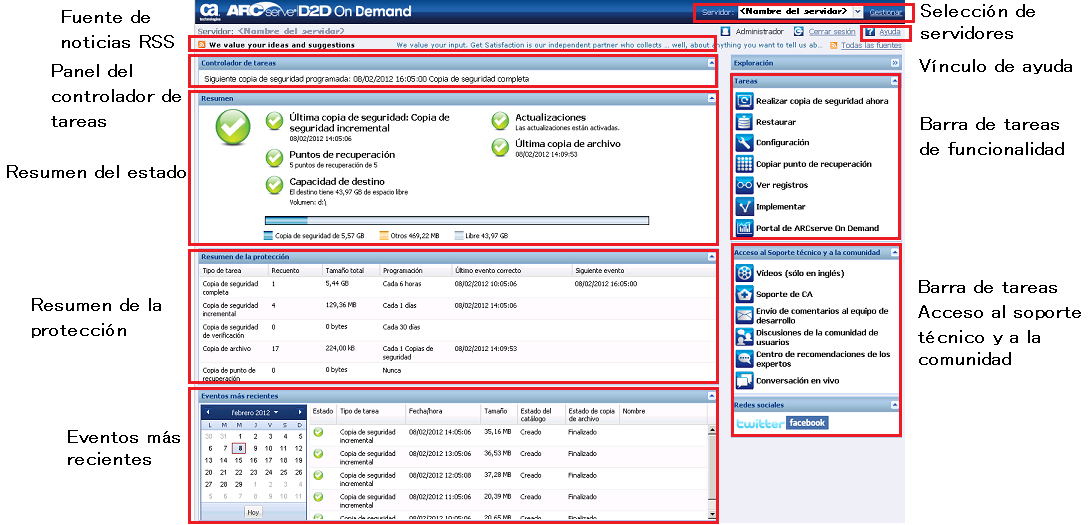Click Cerrar sesión link
1090x525 pixels.
pos(832,32)
